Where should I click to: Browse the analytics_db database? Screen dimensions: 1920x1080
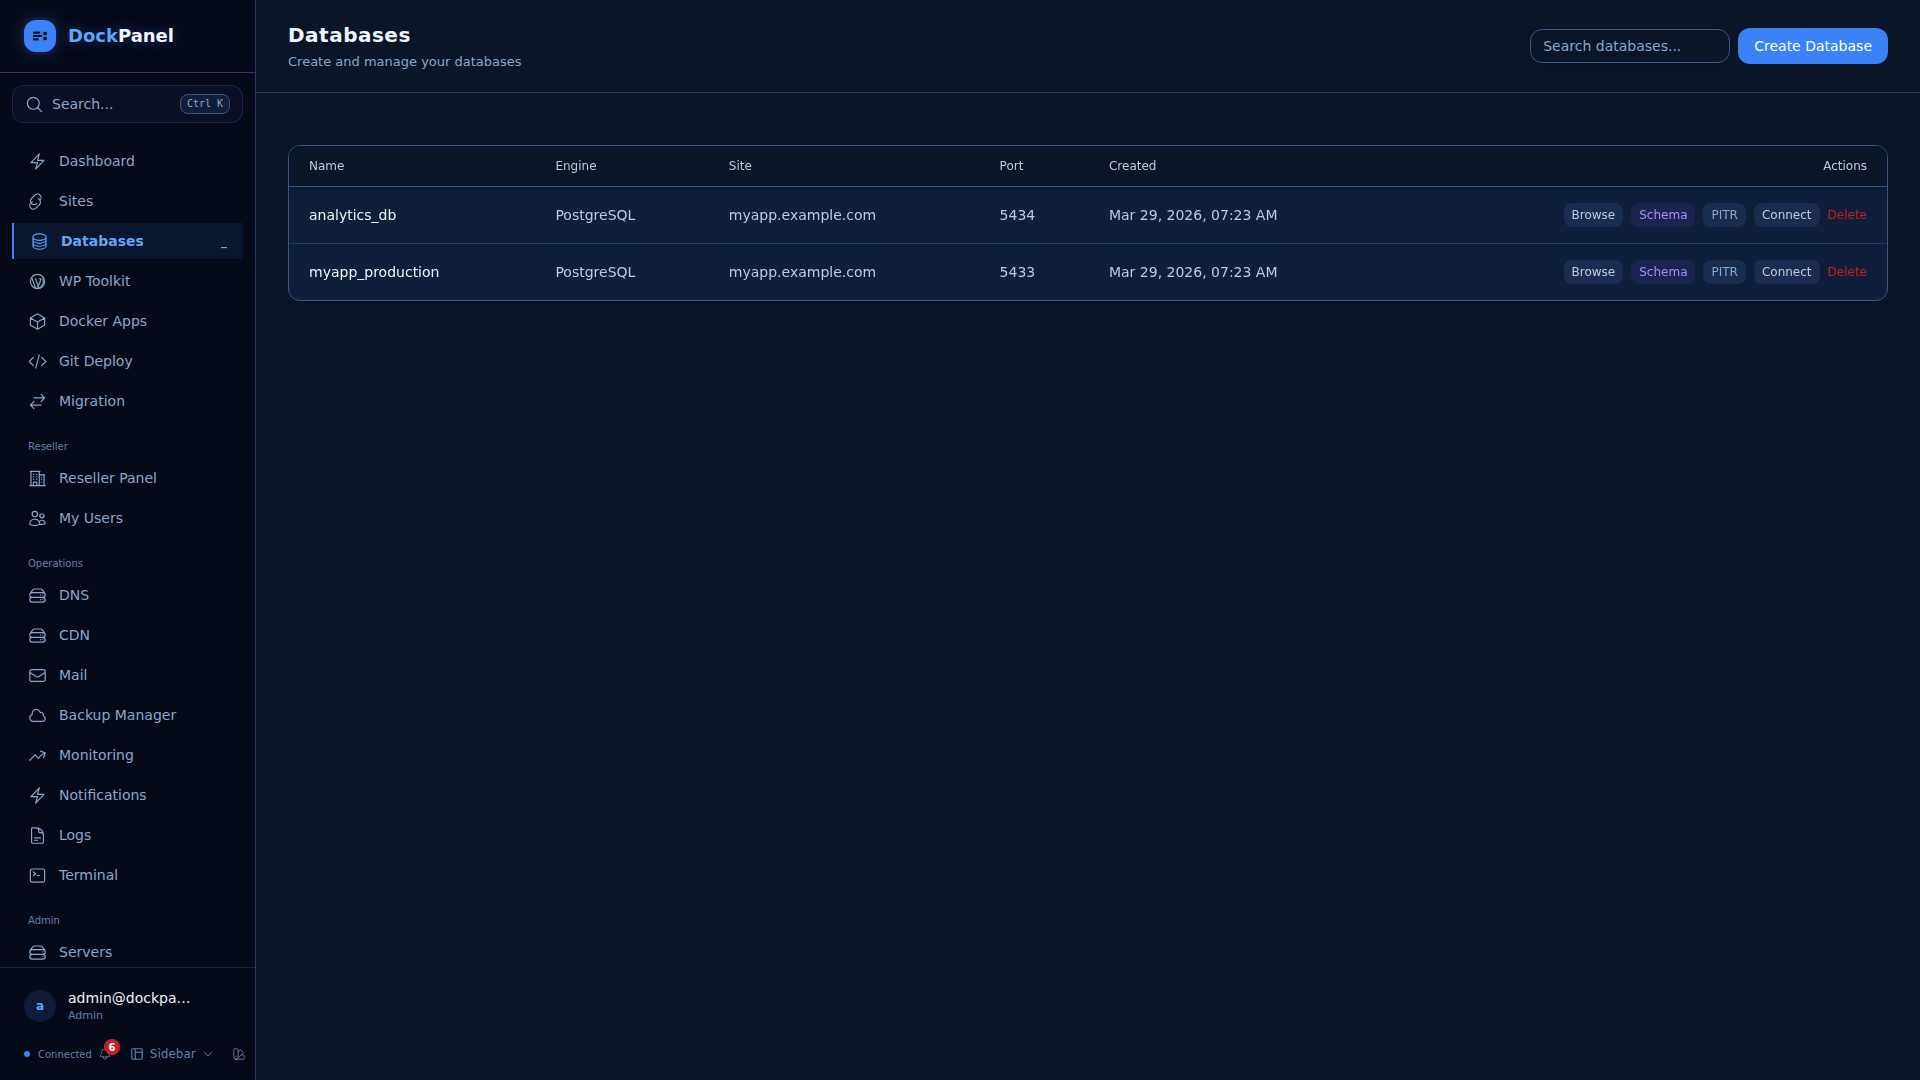[1593, 215]
